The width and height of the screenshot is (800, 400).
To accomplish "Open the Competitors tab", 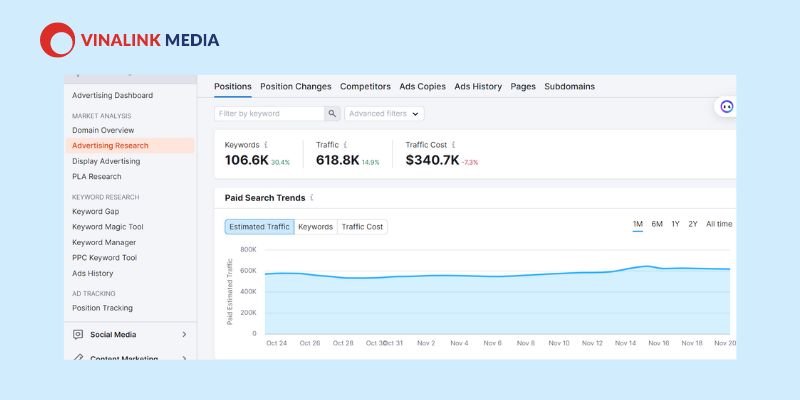I will point(365,87).
